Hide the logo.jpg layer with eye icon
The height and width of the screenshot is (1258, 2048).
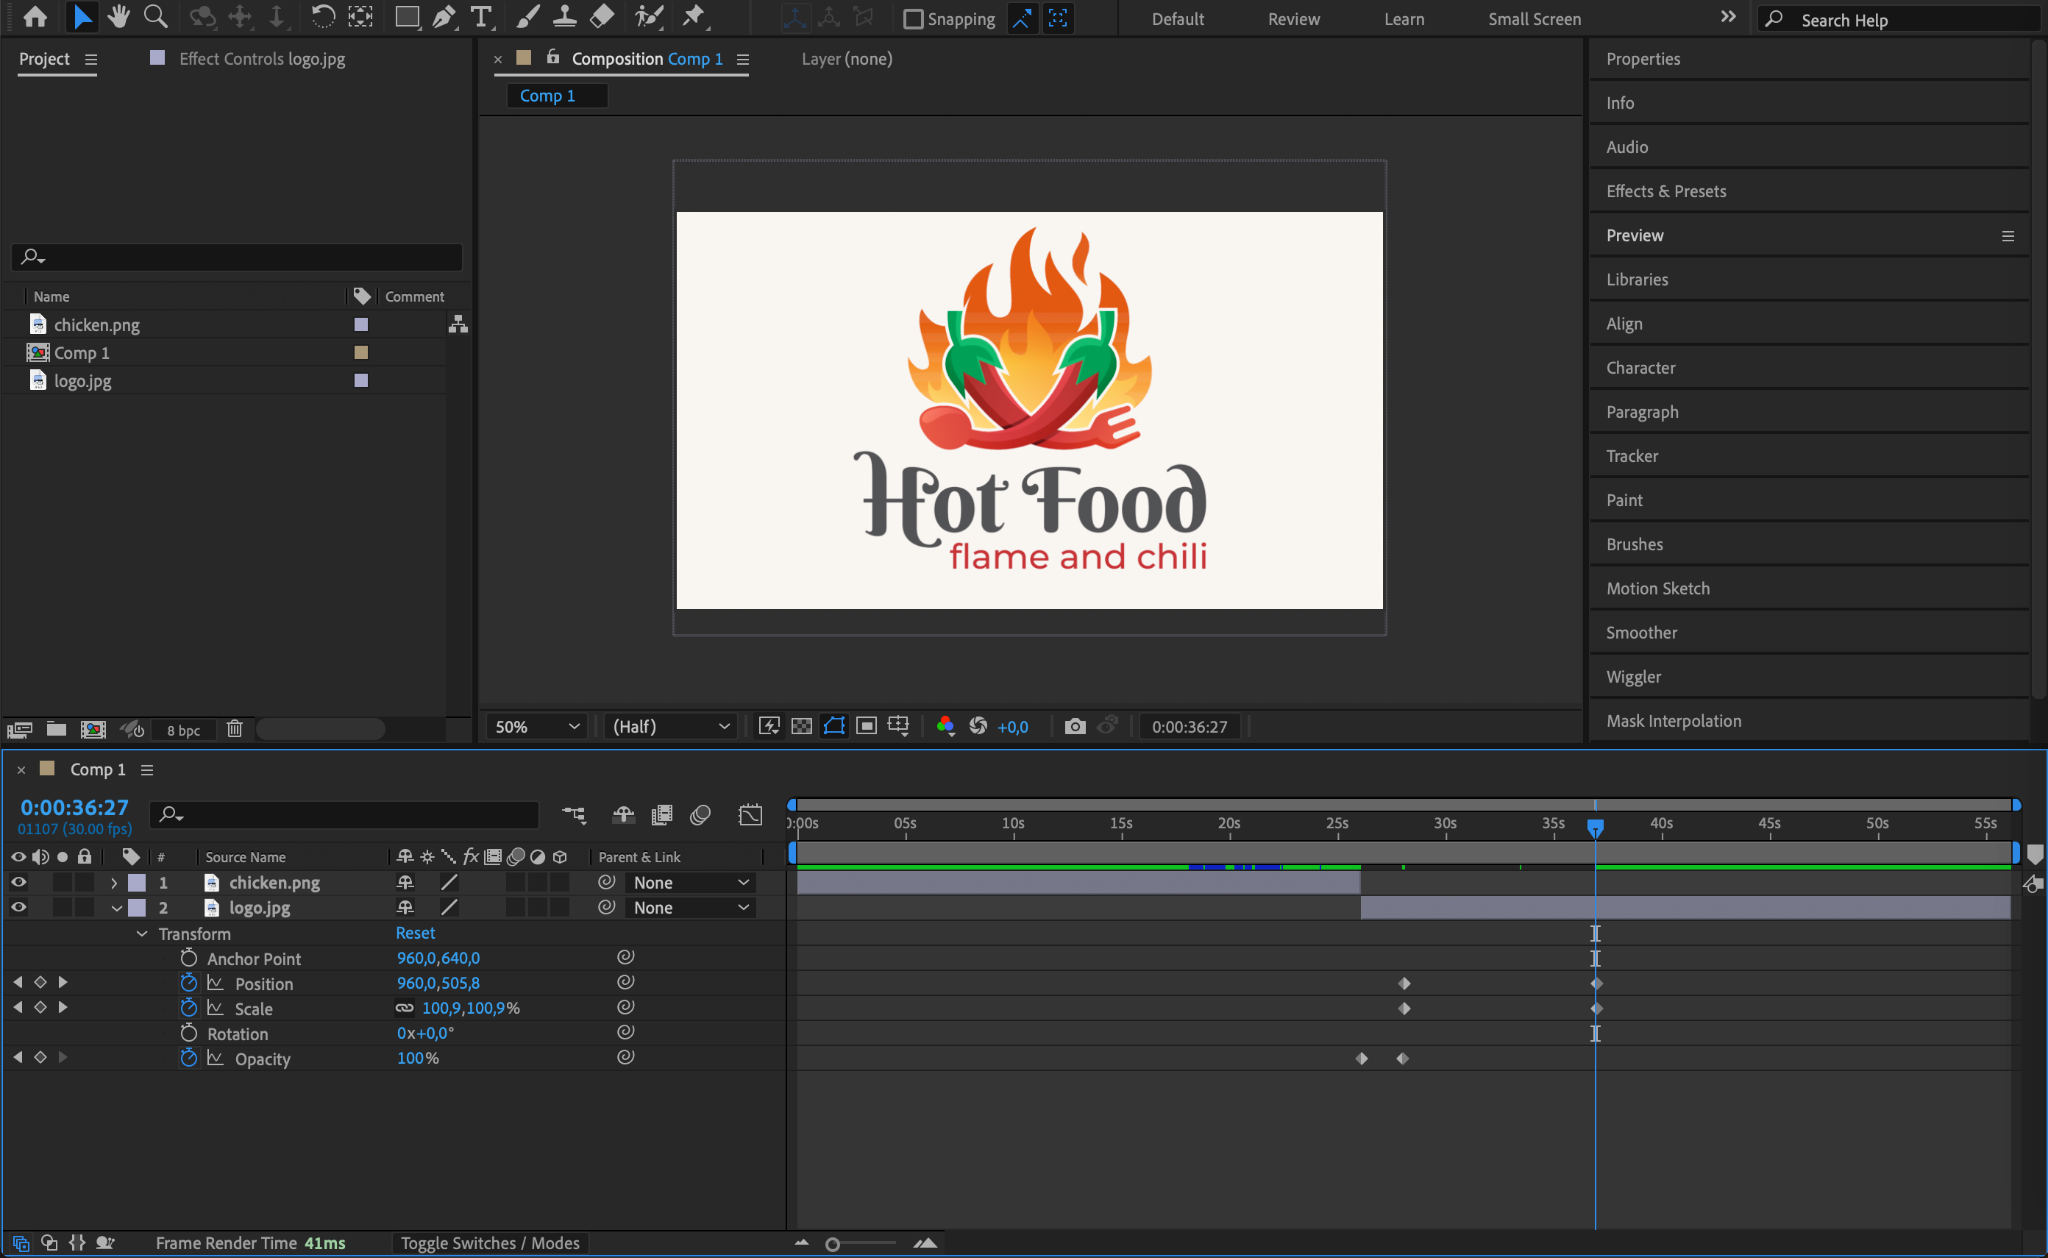18,907
